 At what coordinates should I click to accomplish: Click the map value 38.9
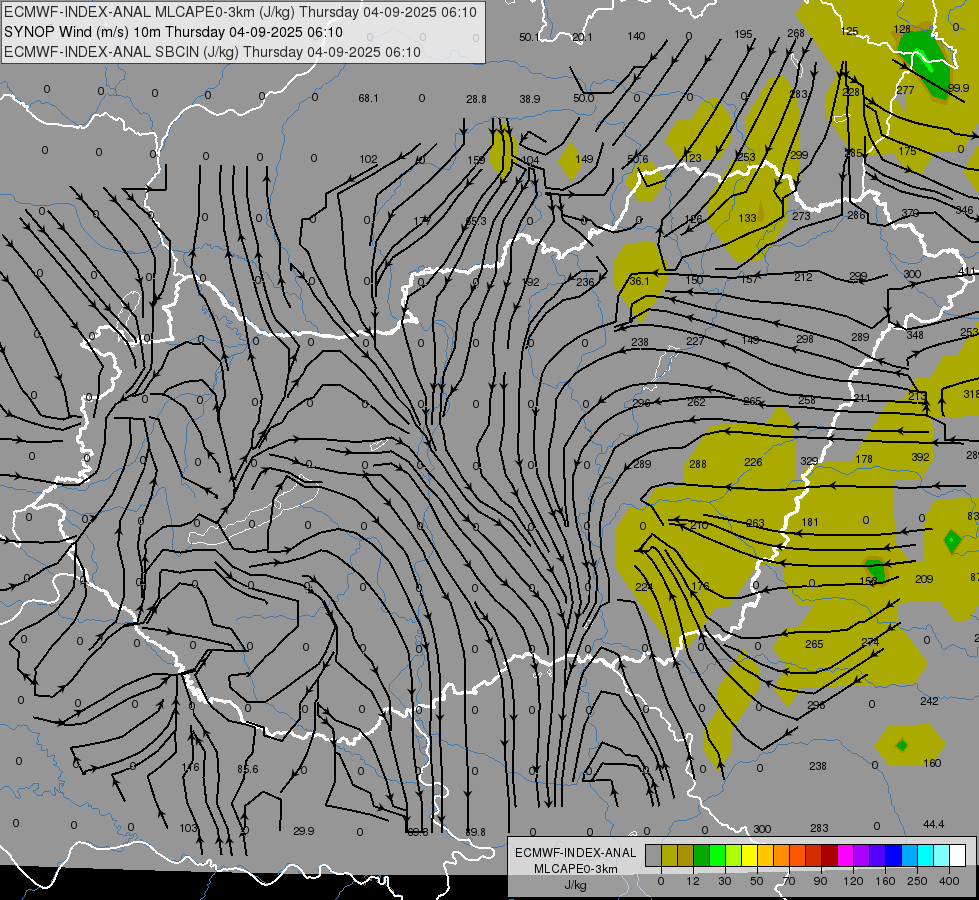point(529,99)
